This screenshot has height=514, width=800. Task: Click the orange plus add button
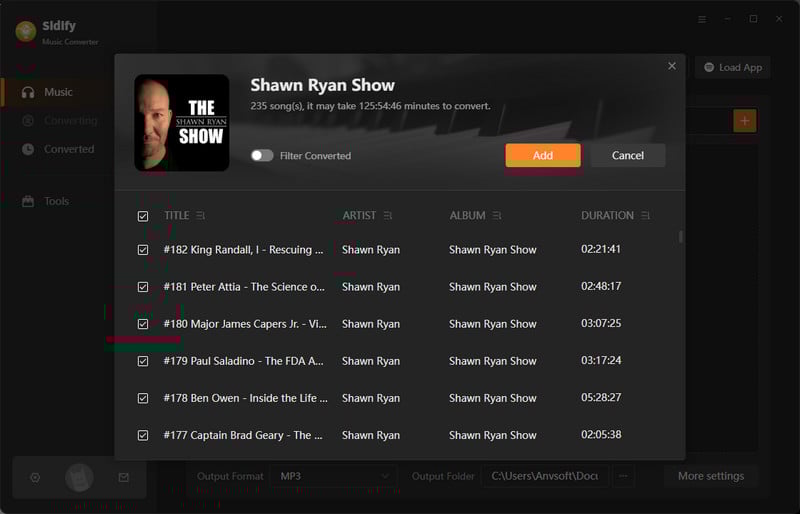click(x=745, y=121)
